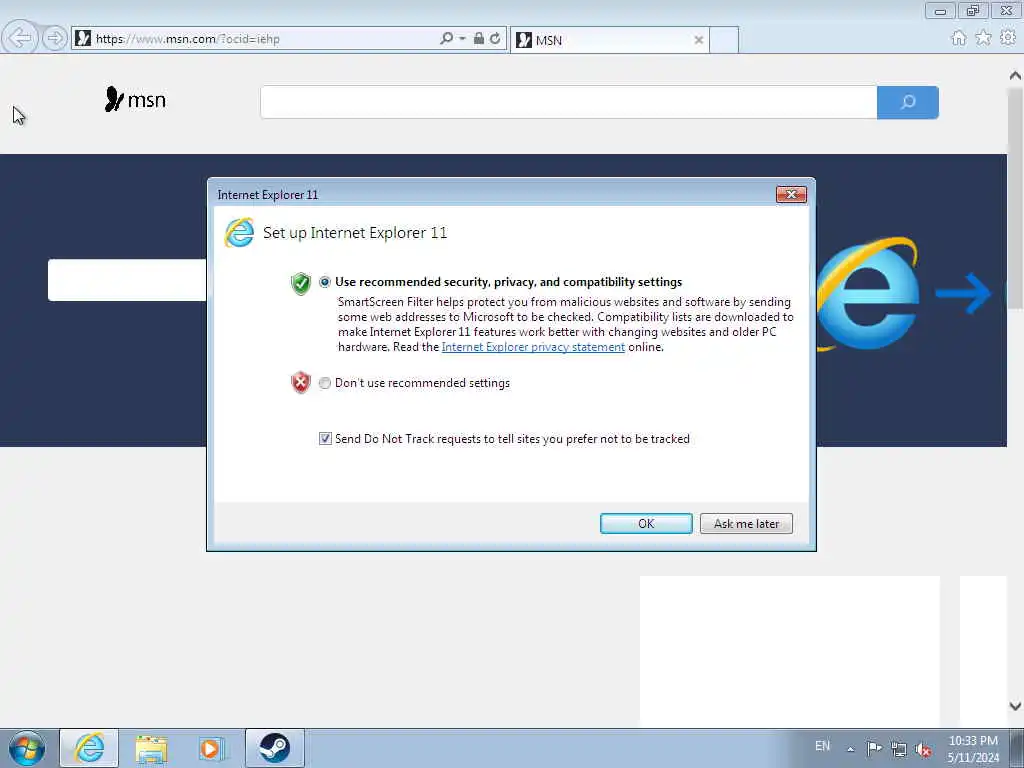The width and height of the screenshot is (1024, 768).
Task: Select the MSN browser tab
Action: (x=609, y=40)
